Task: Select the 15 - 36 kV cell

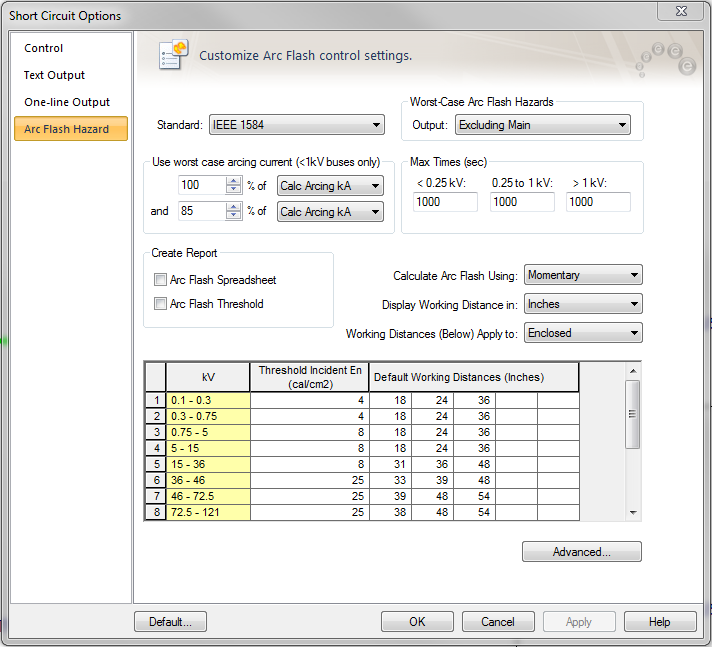Action: 208,464
